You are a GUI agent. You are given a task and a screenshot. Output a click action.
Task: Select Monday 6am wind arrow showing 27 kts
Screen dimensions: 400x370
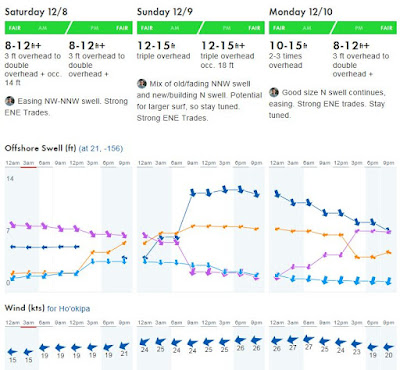[x=309, y=339]
